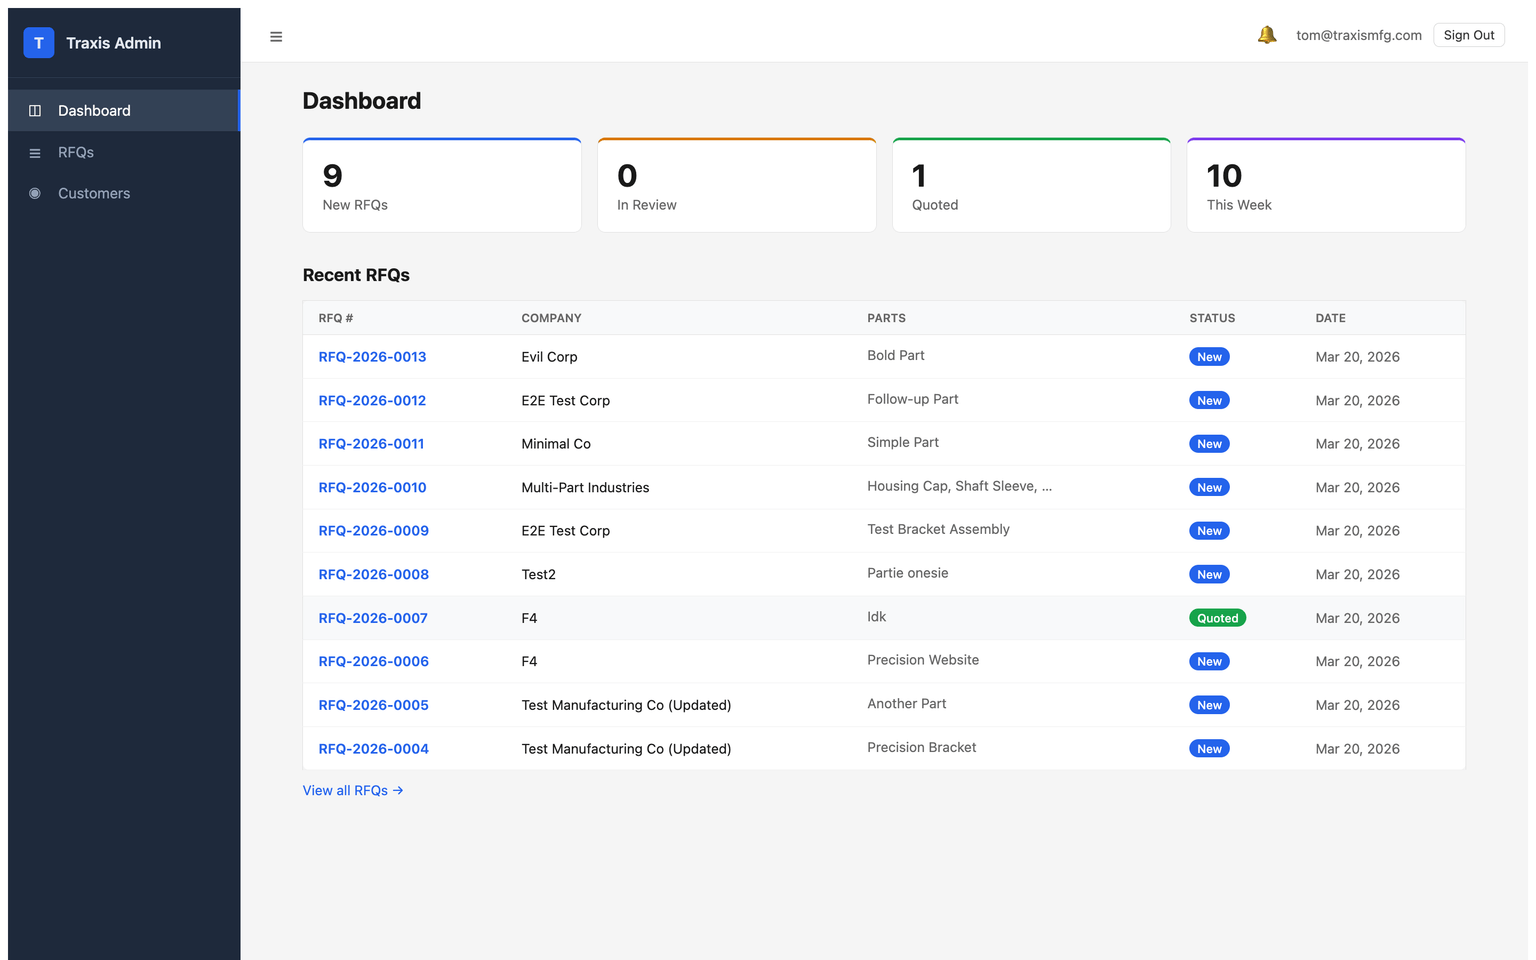Click Traxis Admin title text

[x=113, y=43]
